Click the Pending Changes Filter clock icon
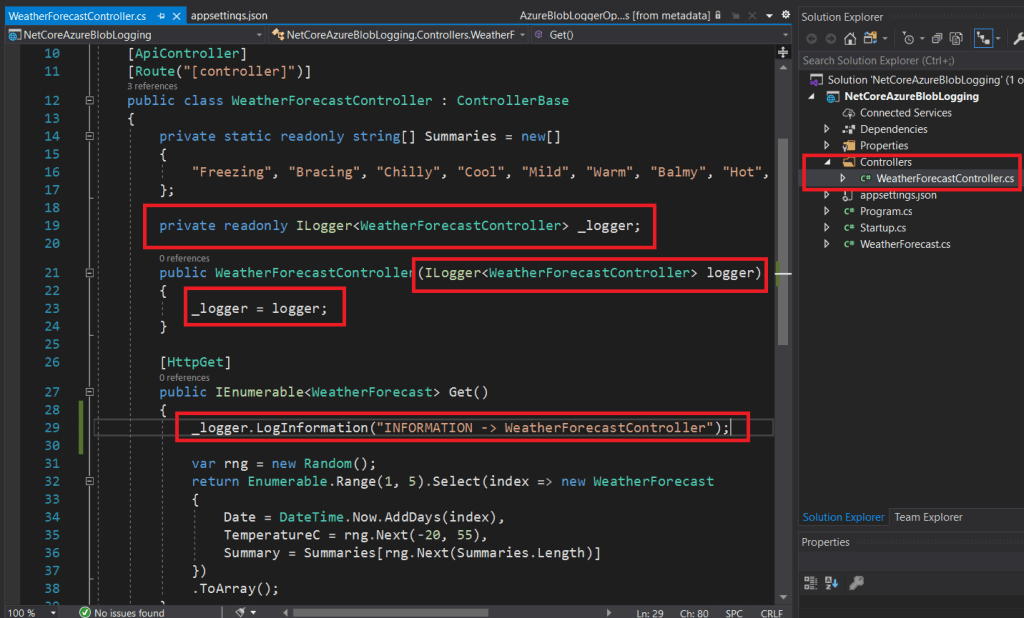The width and height of the screenshot is (1024, 618). tap(908, 38)
